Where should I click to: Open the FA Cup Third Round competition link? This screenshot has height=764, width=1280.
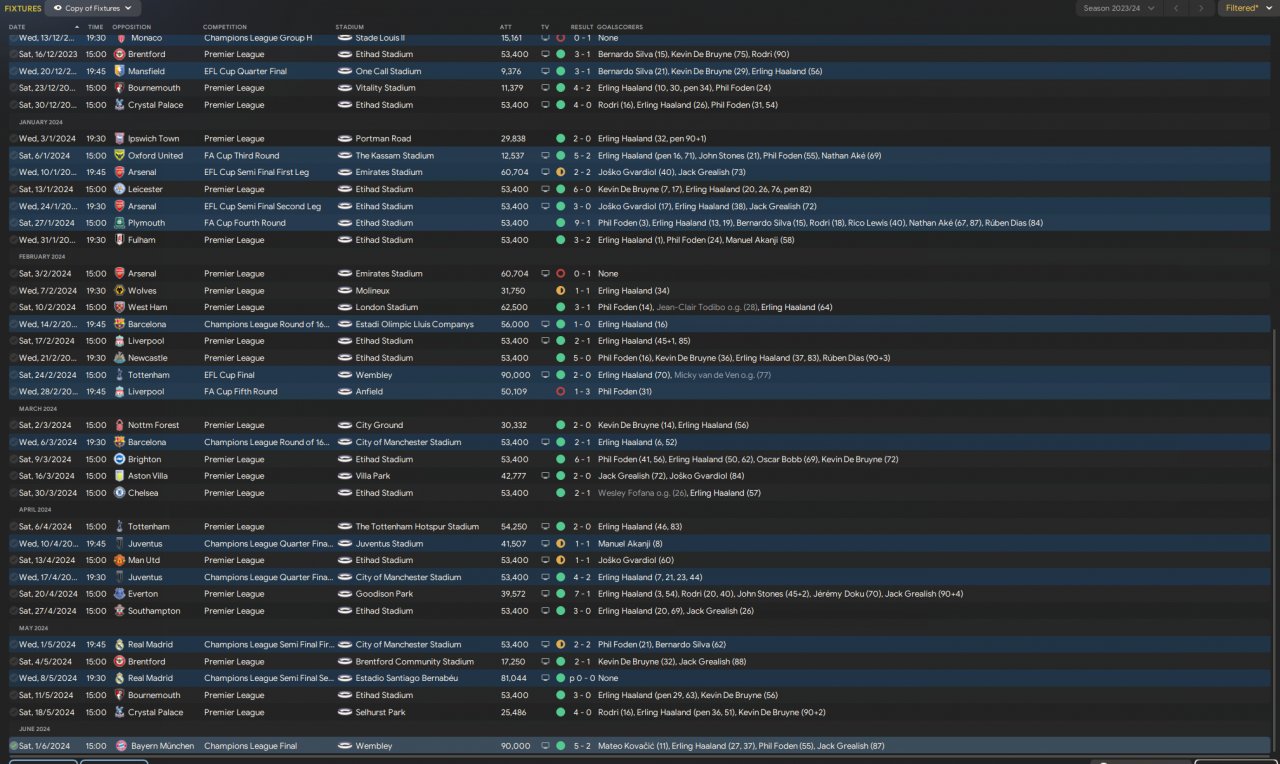(x=241, y=156)
